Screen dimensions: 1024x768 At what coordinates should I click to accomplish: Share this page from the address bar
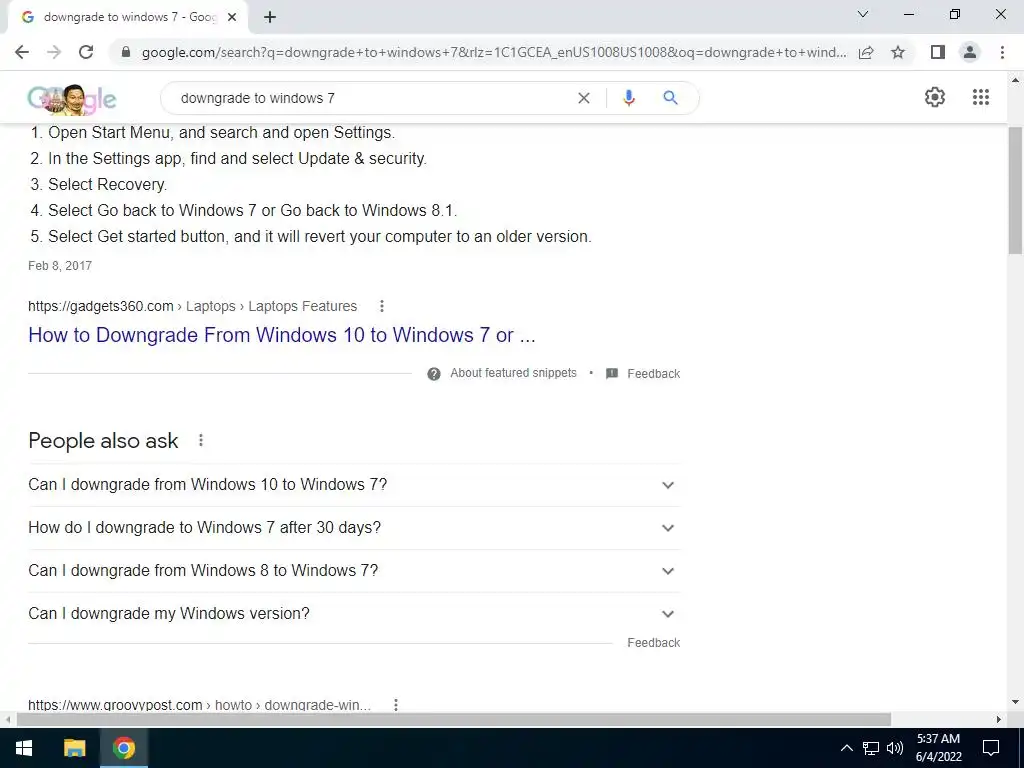tap(866, 52)
